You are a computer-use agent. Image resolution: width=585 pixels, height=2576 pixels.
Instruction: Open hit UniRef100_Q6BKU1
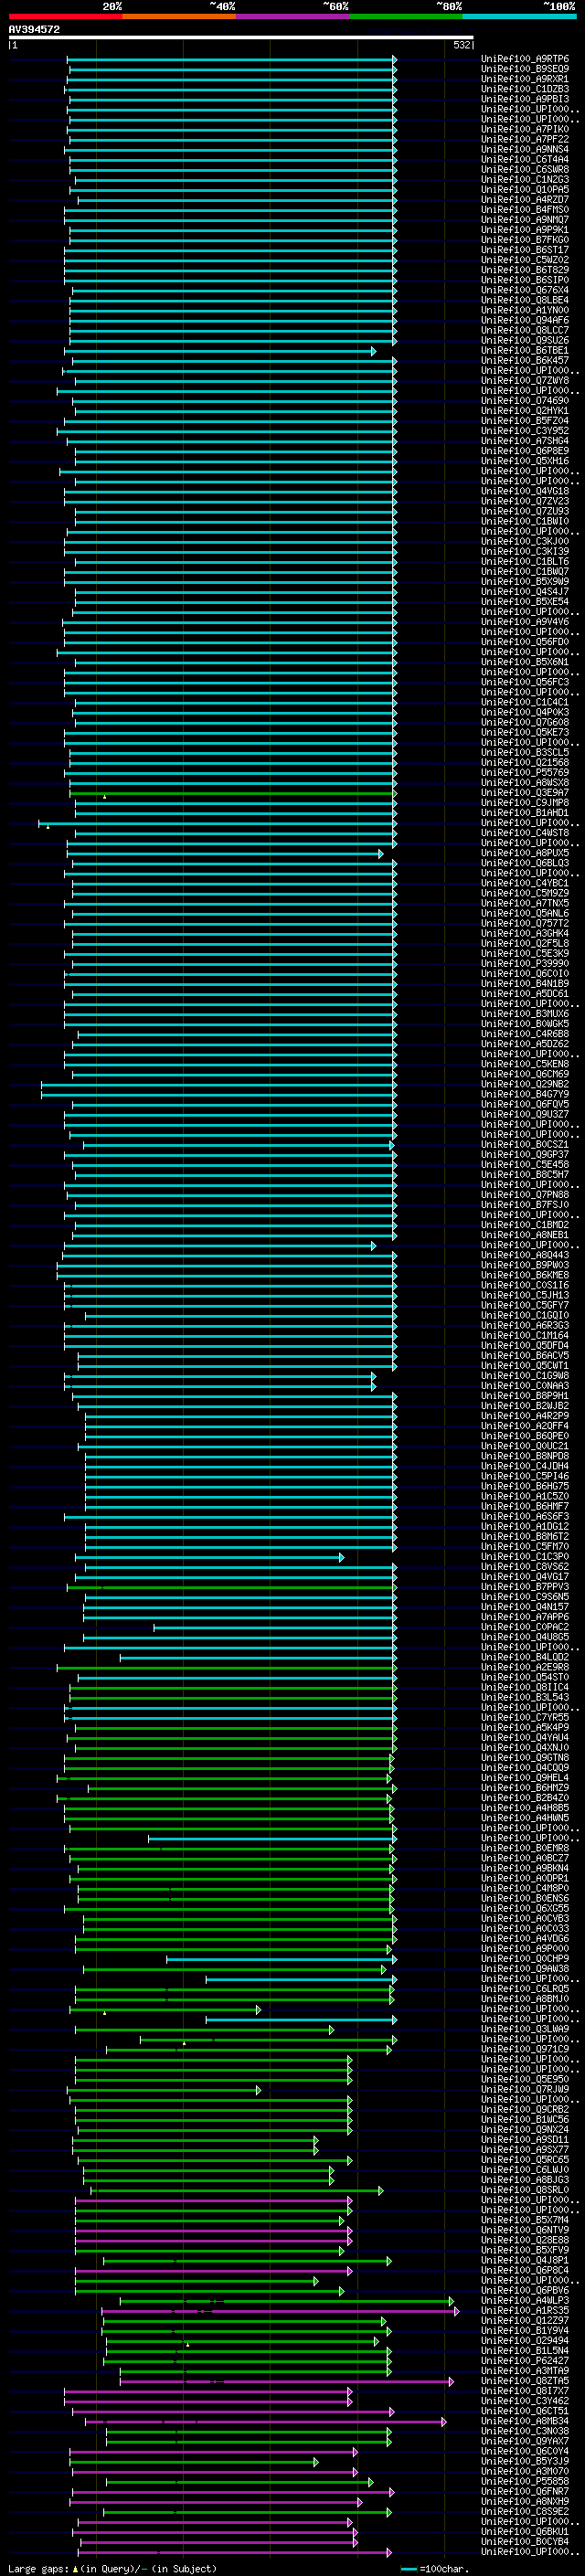point(525,2531)
